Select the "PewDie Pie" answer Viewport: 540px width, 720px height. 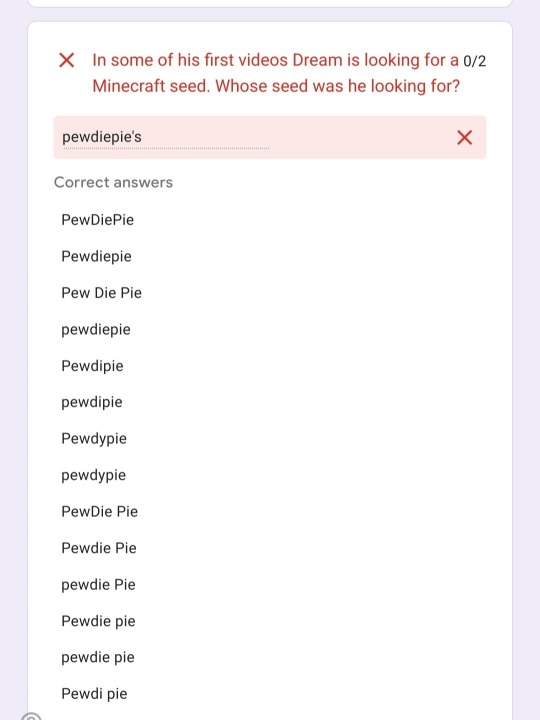point(100,511)
